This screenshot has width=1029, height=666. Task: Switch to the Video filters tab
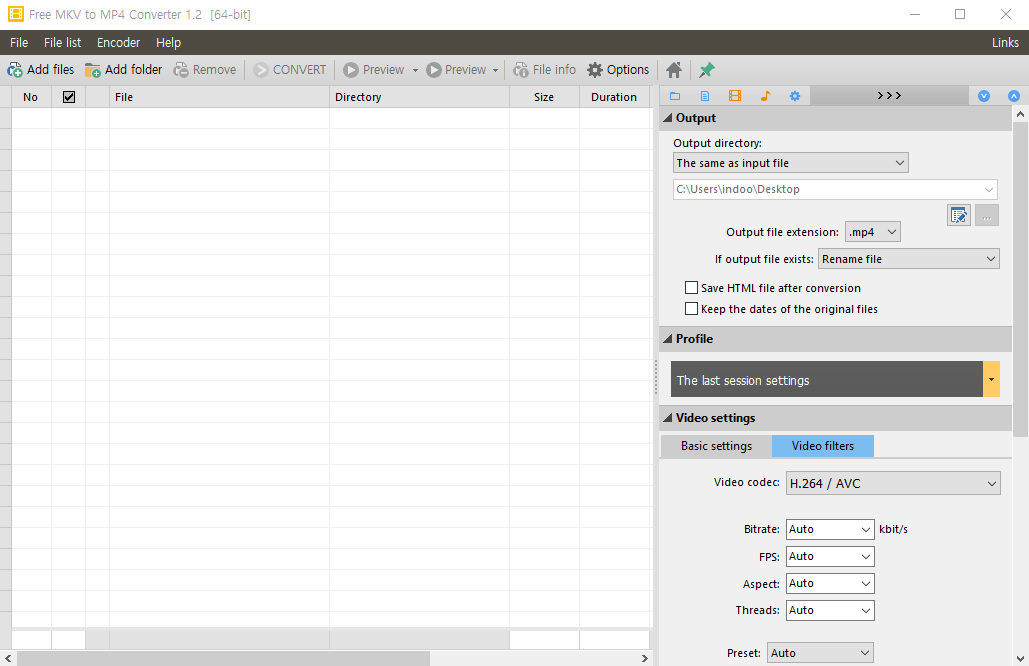pyautogui.click(x=822, y=446)
